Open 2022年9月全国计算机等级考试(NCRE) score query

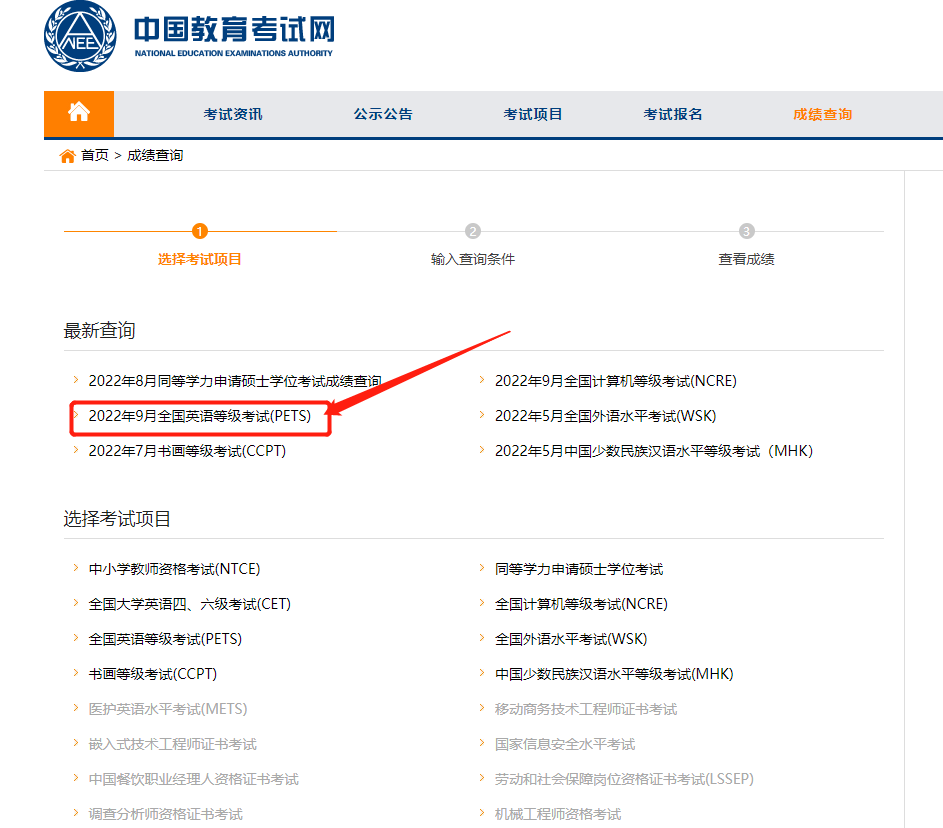click(x=615, y=381)
